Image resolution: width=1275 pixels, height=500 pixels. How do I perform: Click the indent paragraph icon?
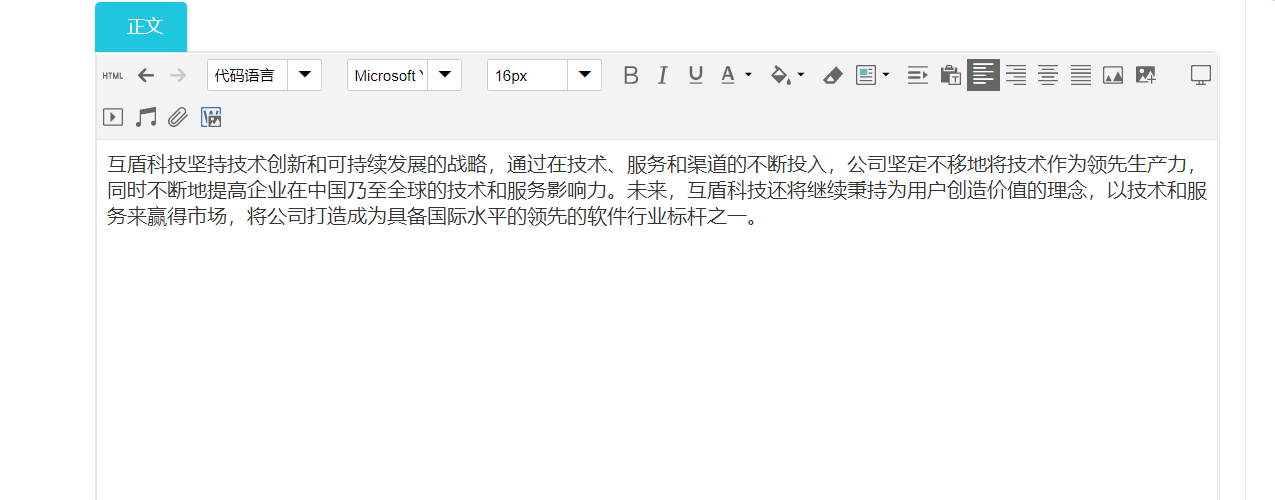pos(918,75)
